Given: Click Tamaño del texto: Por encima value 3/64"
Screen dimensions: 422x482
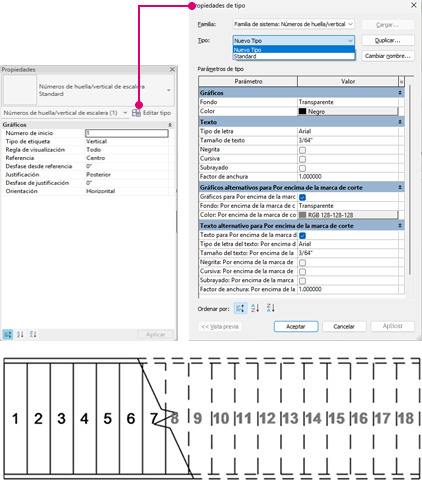Looking at the screenshot, I should pos(305,253).
